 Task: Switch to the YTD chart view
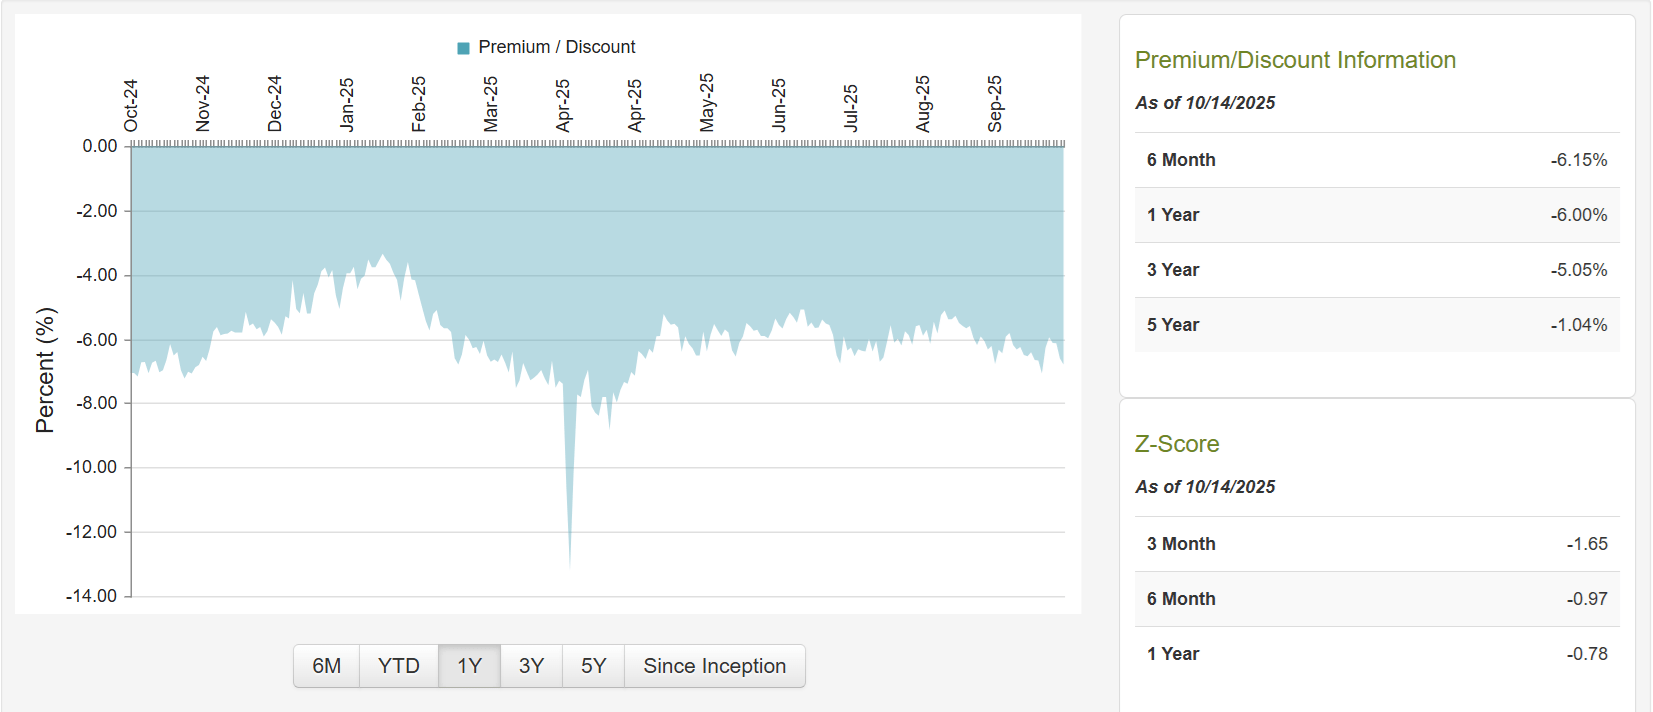click(x=398, y=665)
